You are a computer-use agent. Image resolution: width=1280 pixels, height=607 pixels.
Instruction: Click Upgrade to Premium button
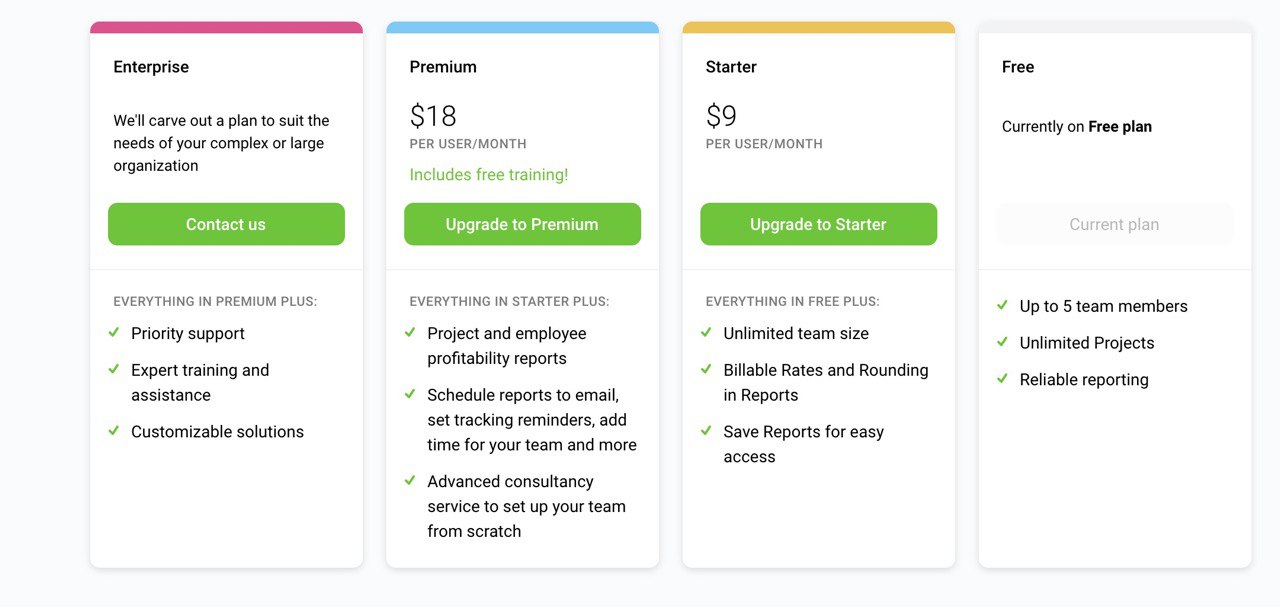coord(522,224)
